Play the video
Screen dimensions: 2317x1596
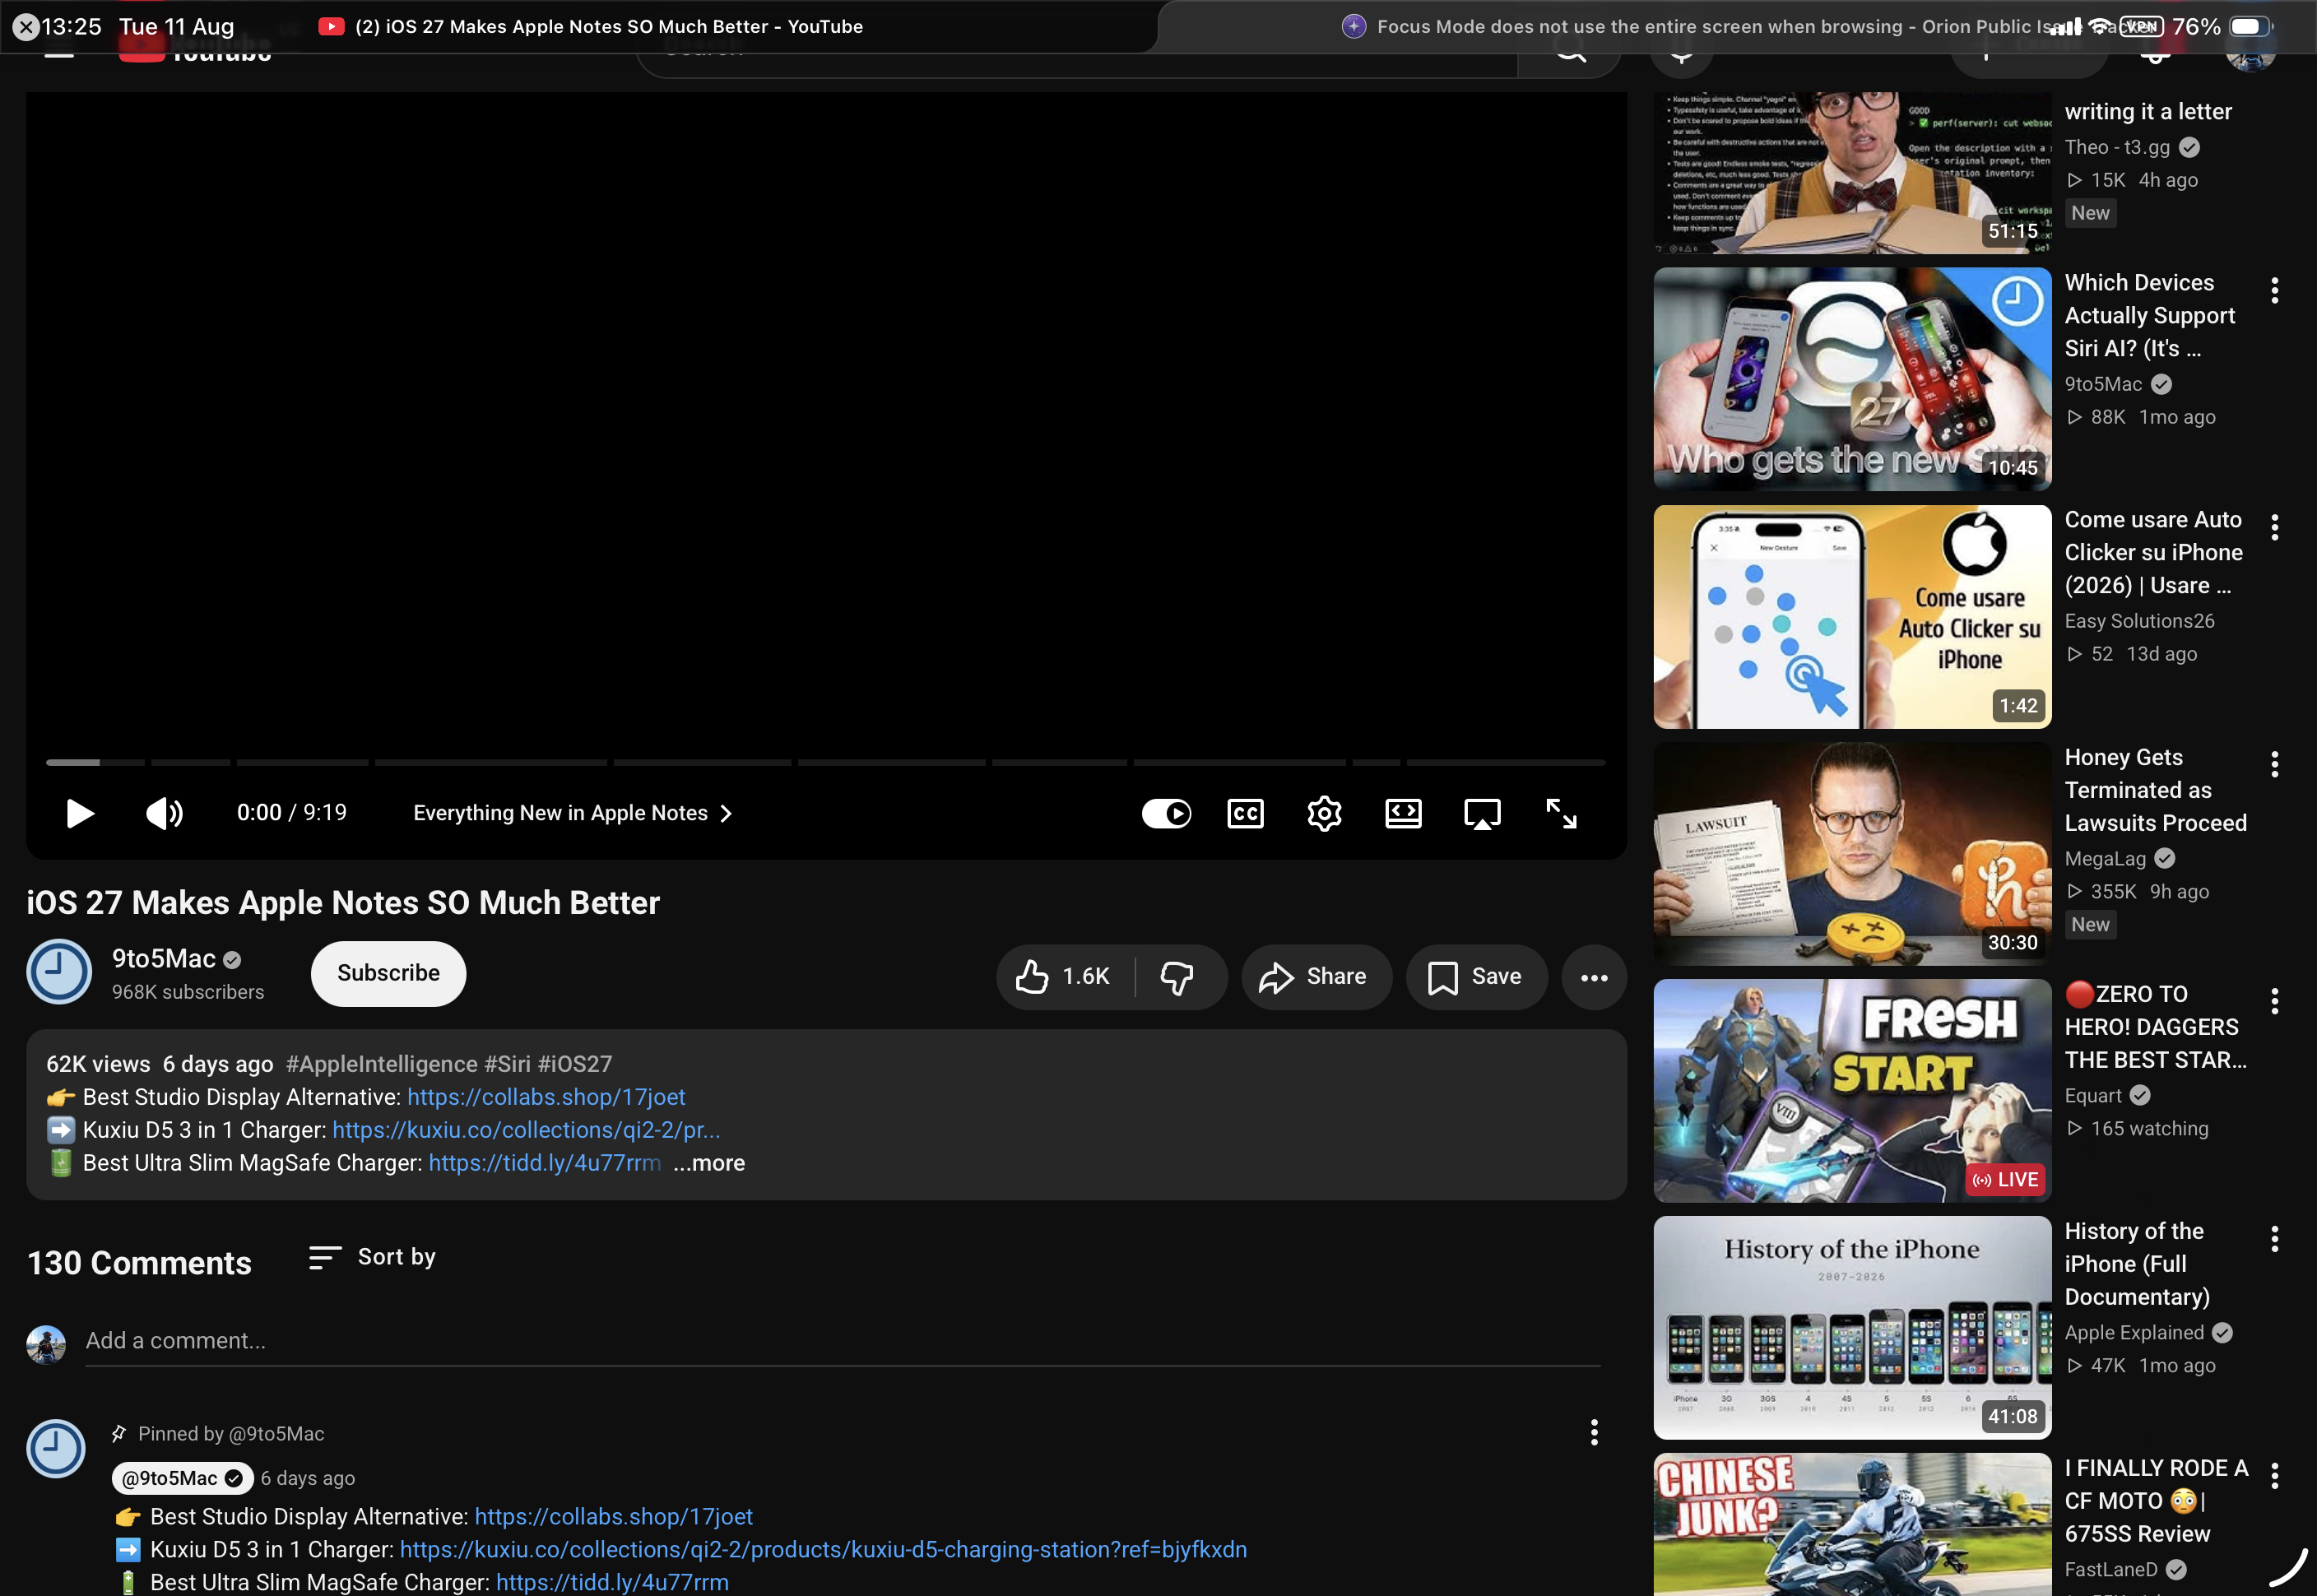pyautogui.click(x=80, y=813)
